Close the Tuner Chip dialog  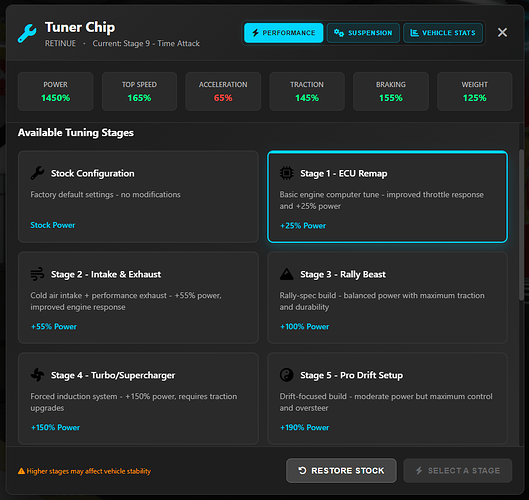(x=502, y=32)
